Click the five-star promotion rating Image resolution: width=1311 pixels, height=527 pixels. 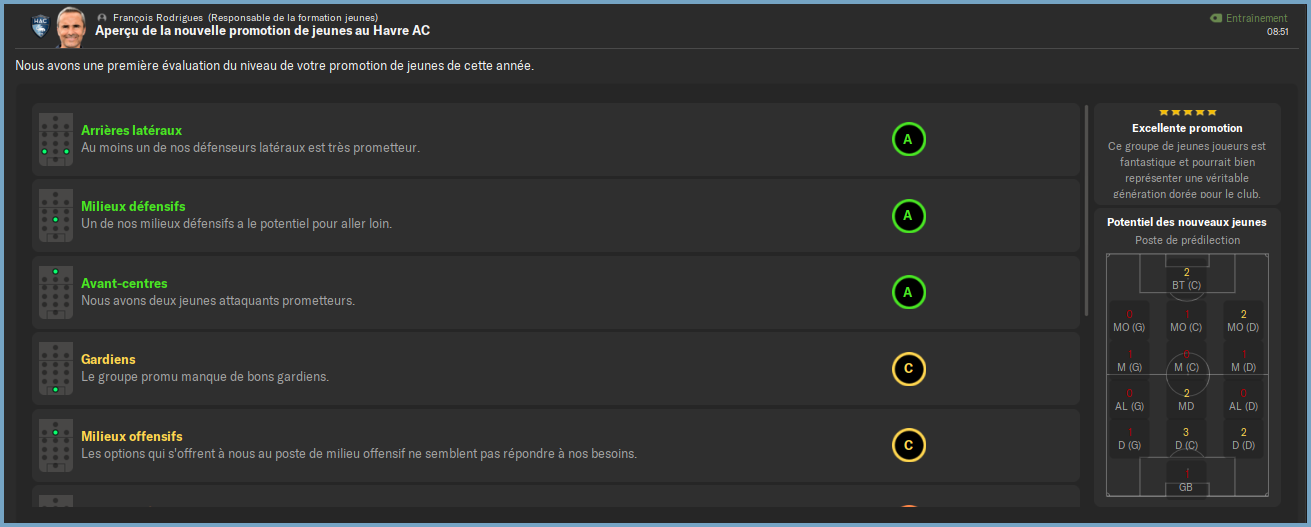[x=1187, y=112]
